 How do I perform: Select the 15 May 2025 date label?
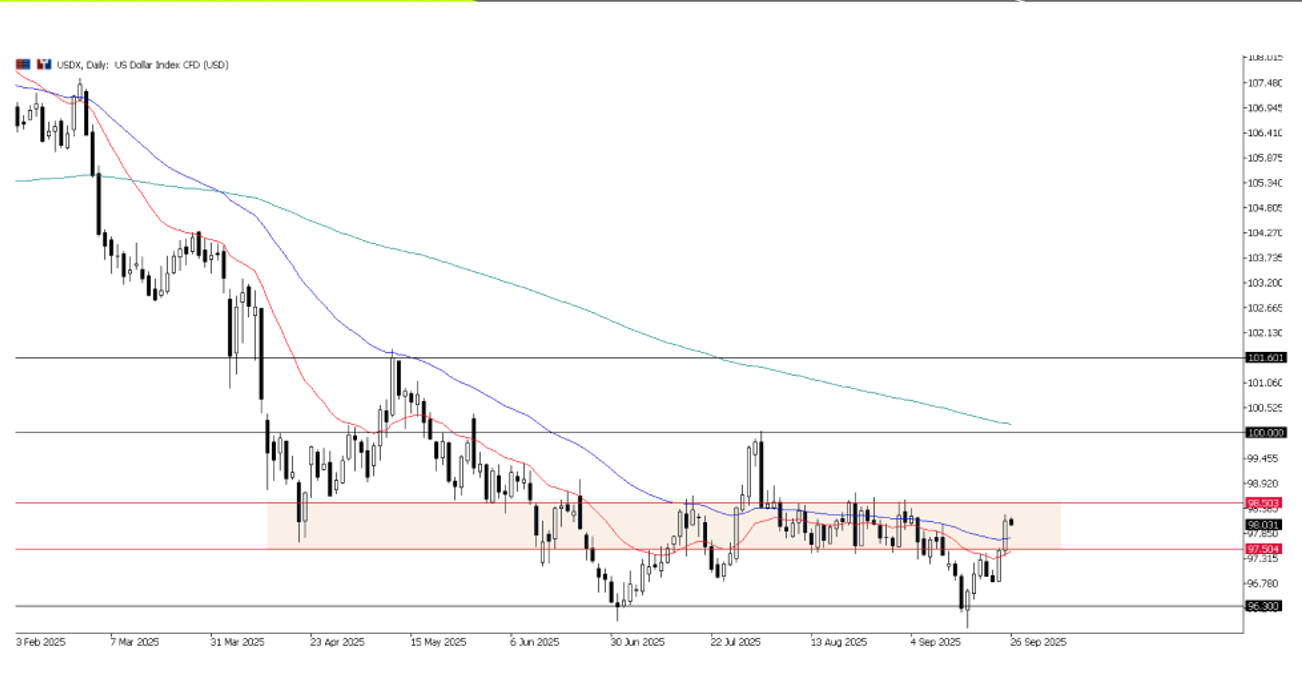tap(440, 643)
